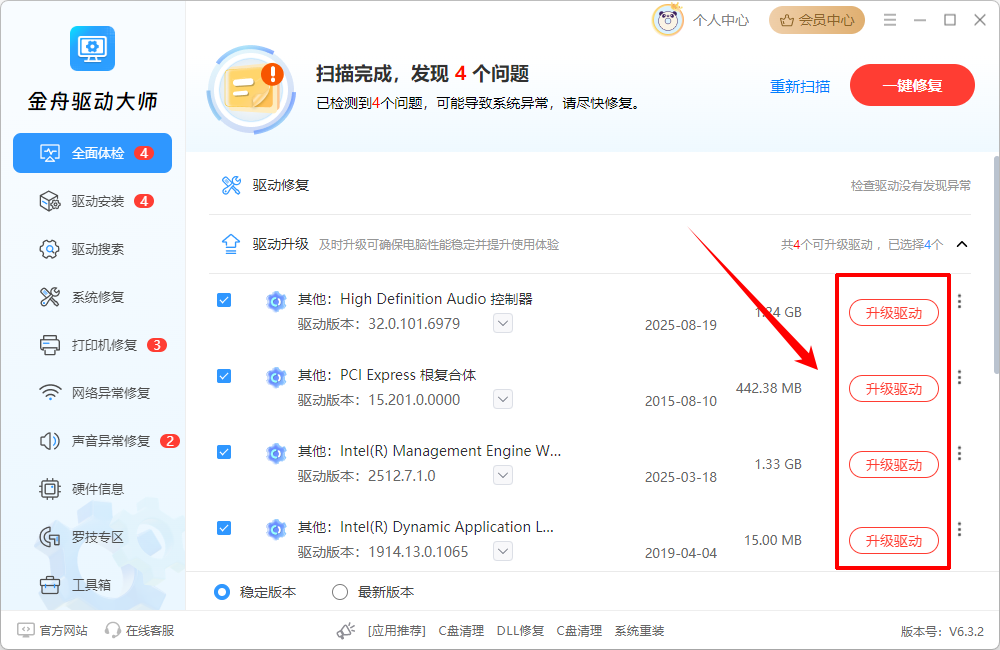Click the 驱动修复 wrench icon

point(231,185)
